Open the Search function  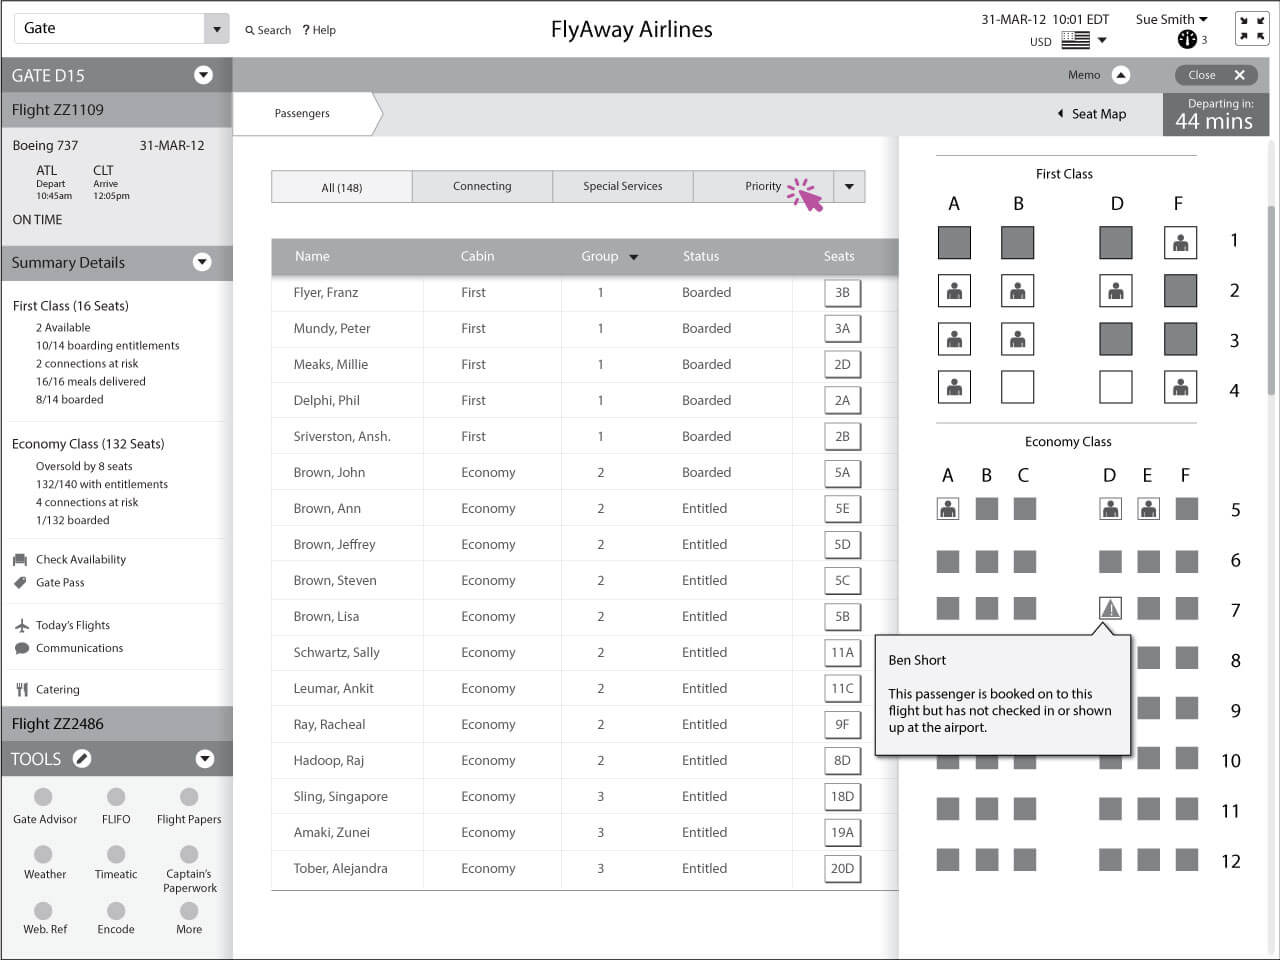(268, 30)
